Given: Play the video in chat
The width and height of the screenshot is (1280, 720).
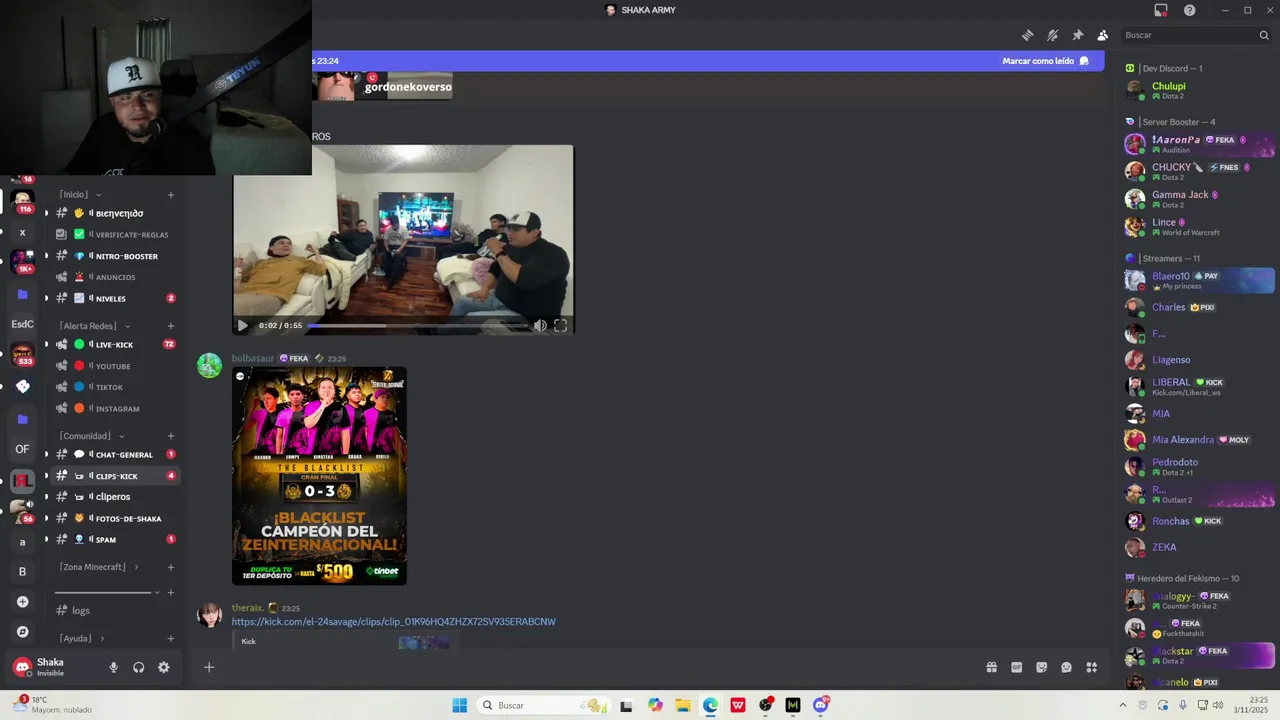Looking at the screenshot, I should click(242, 325).
